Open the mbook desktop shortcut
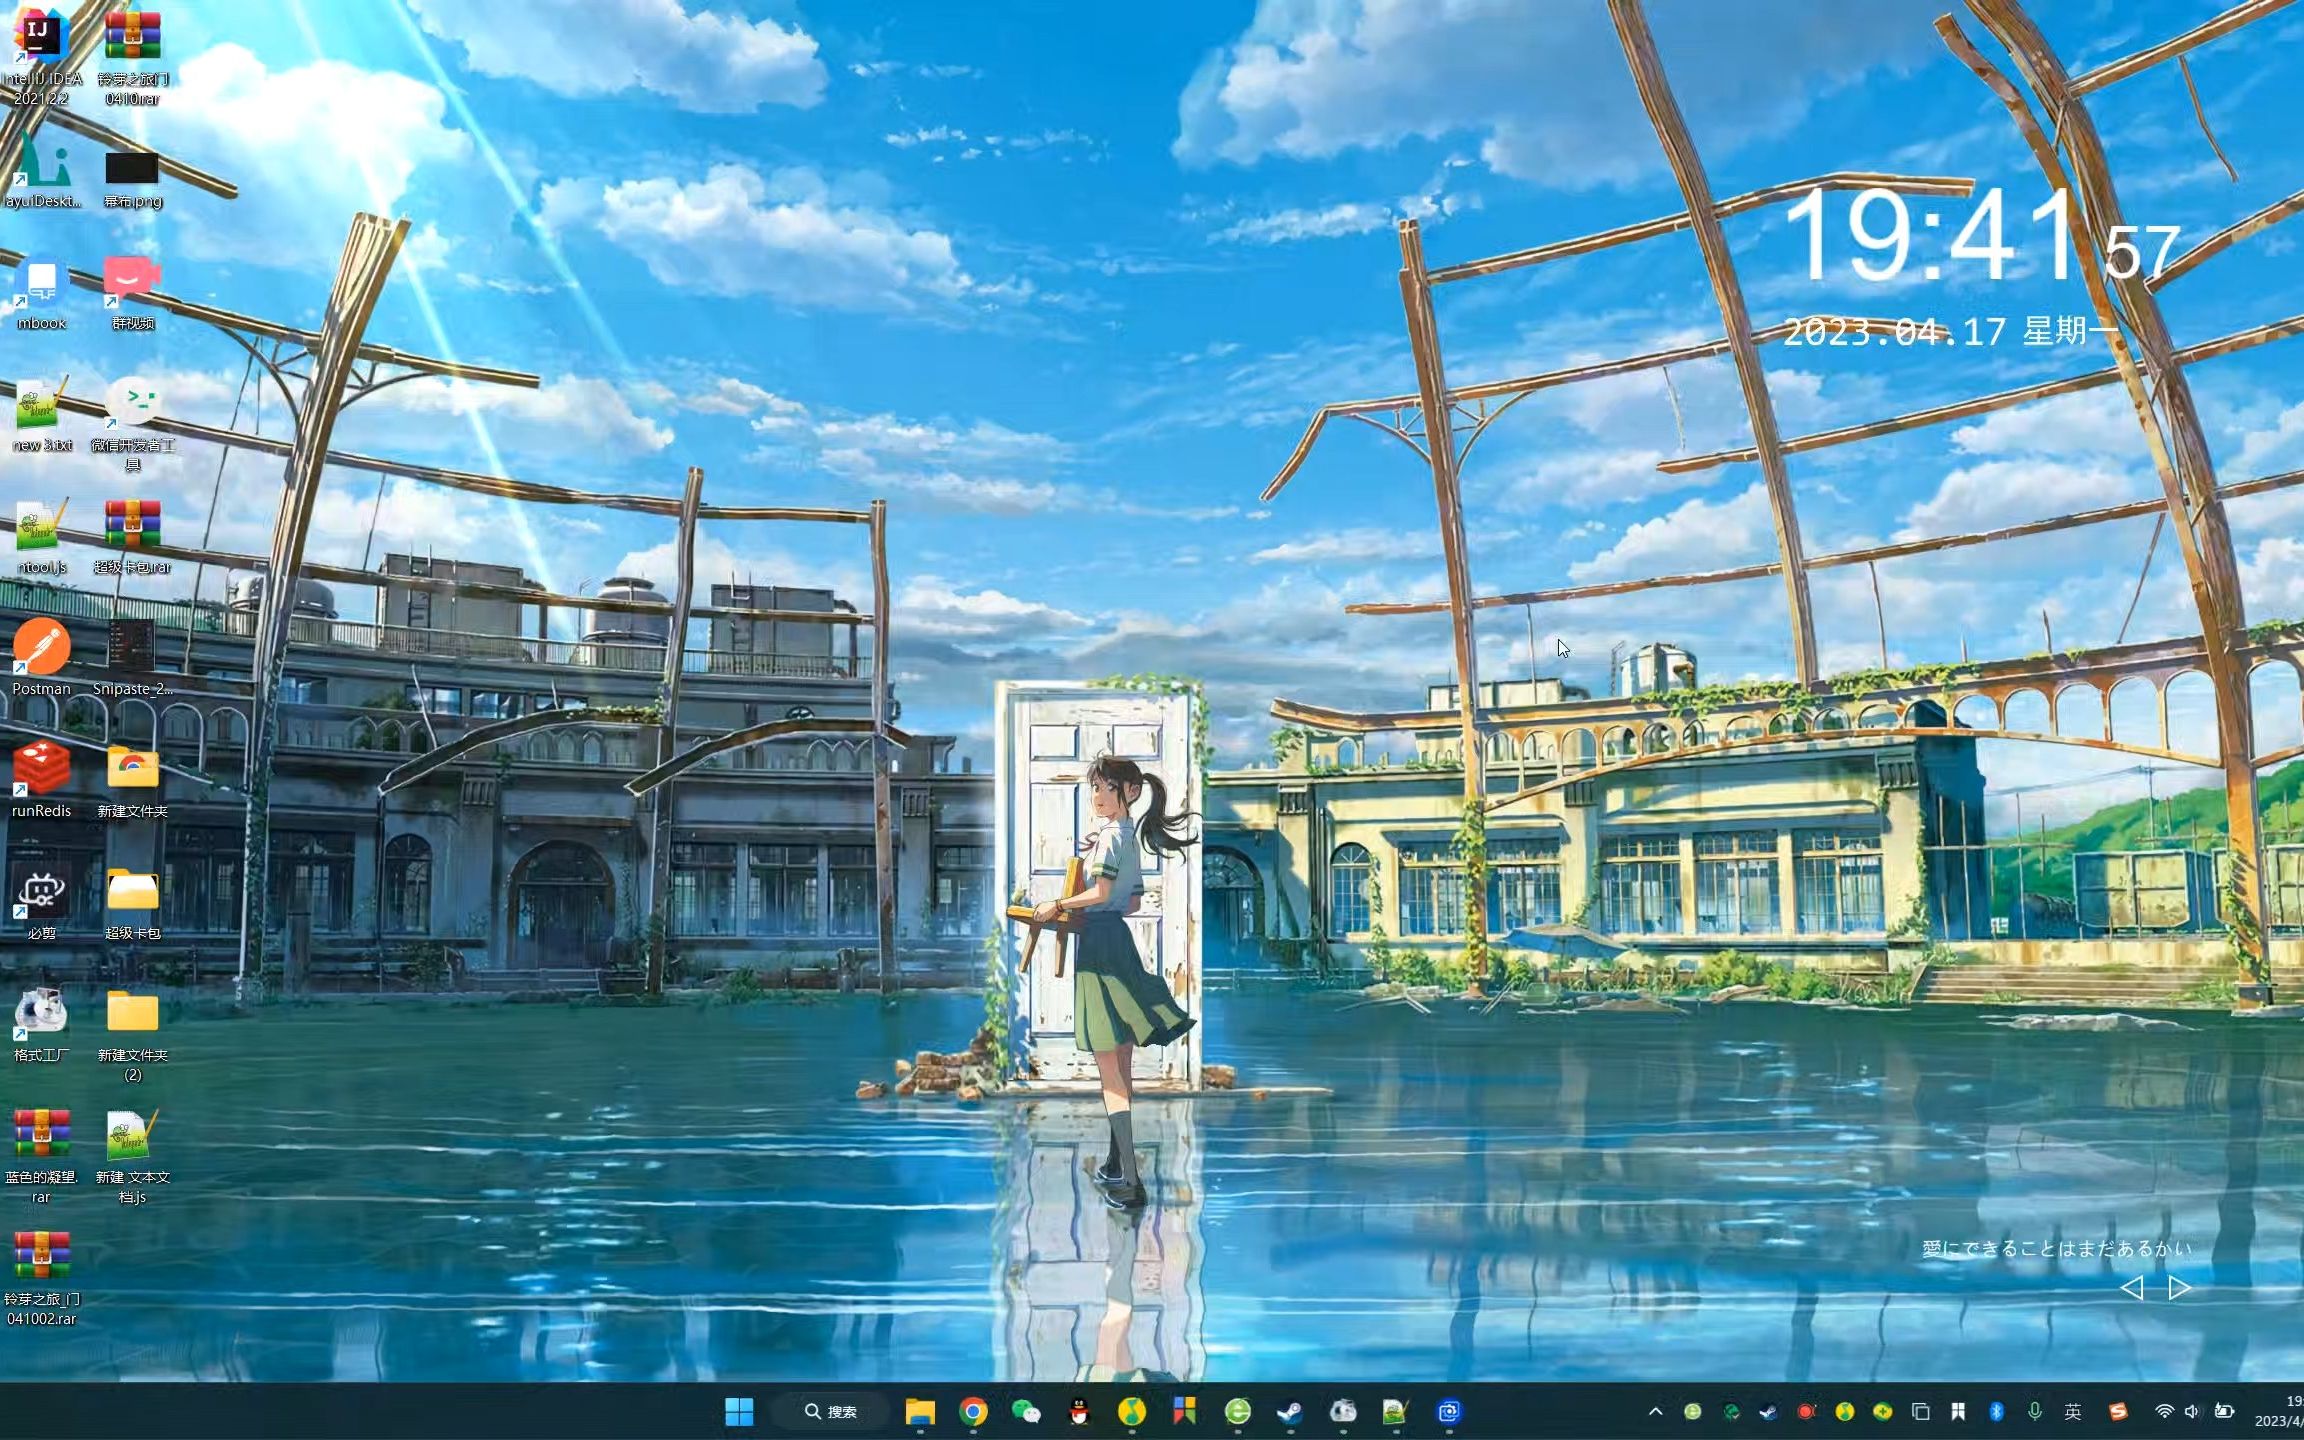 pyautogui.click(x=41, y=295)
